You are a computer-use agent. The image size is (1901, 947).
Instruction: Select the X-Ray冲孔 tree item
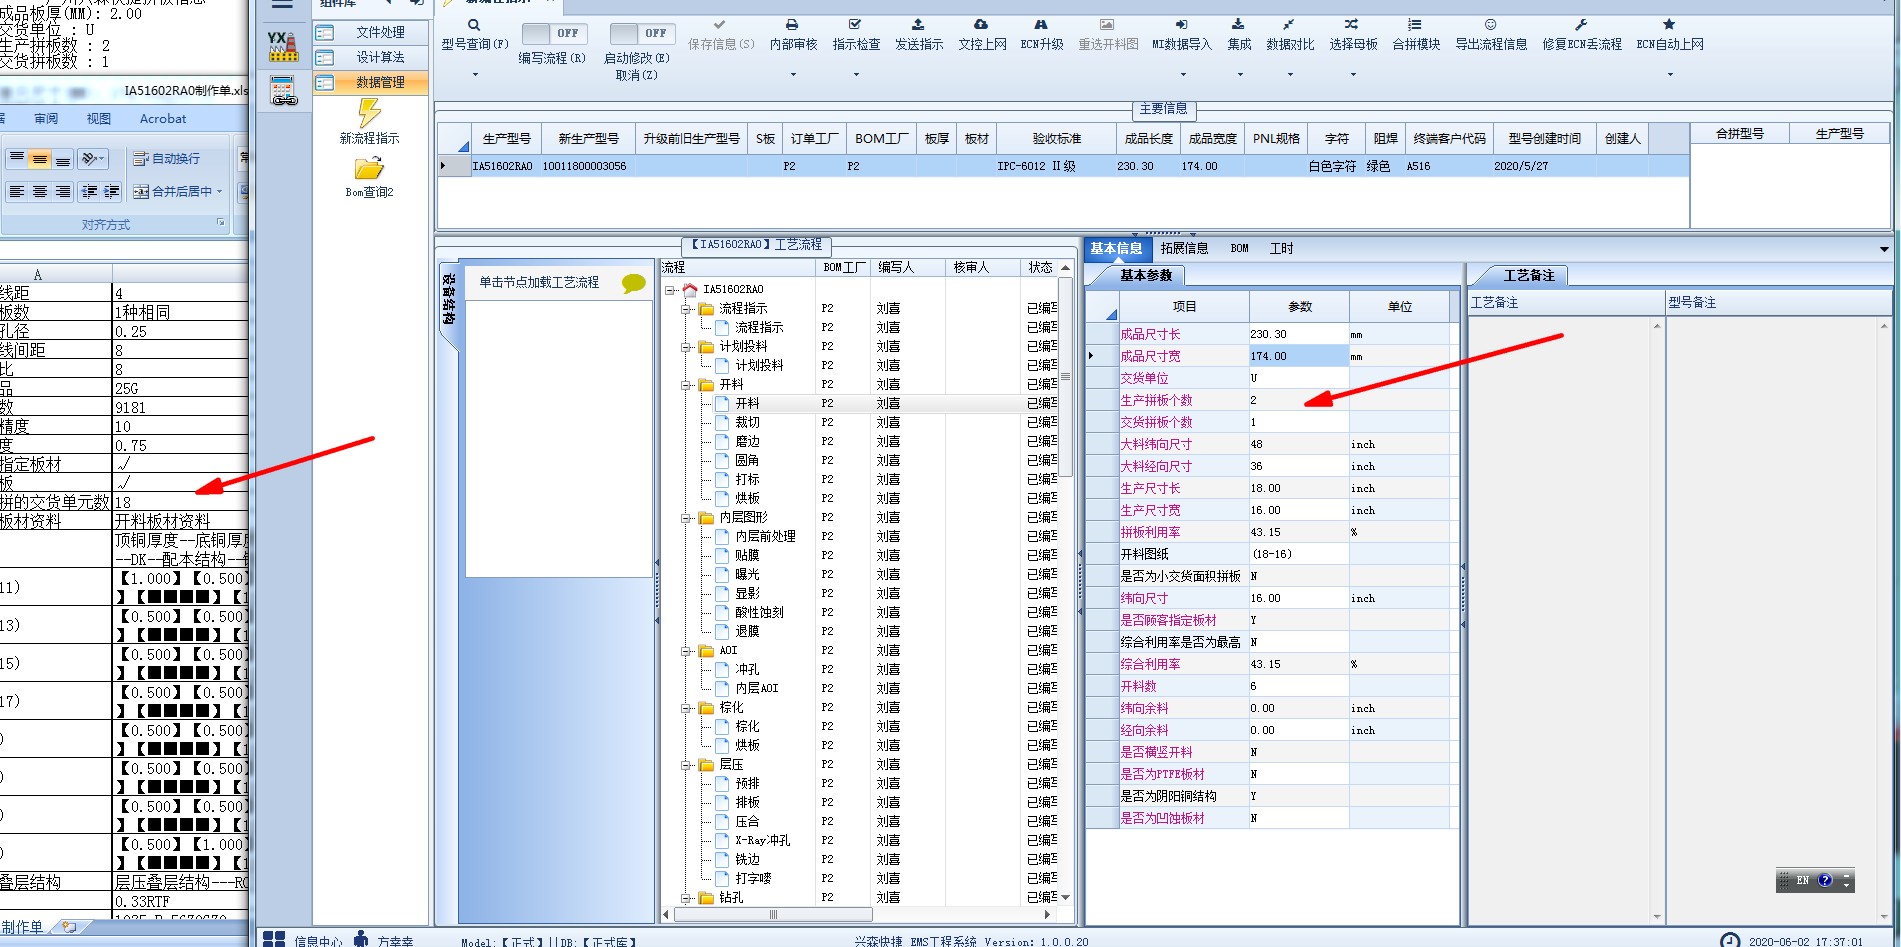point(762,840)
